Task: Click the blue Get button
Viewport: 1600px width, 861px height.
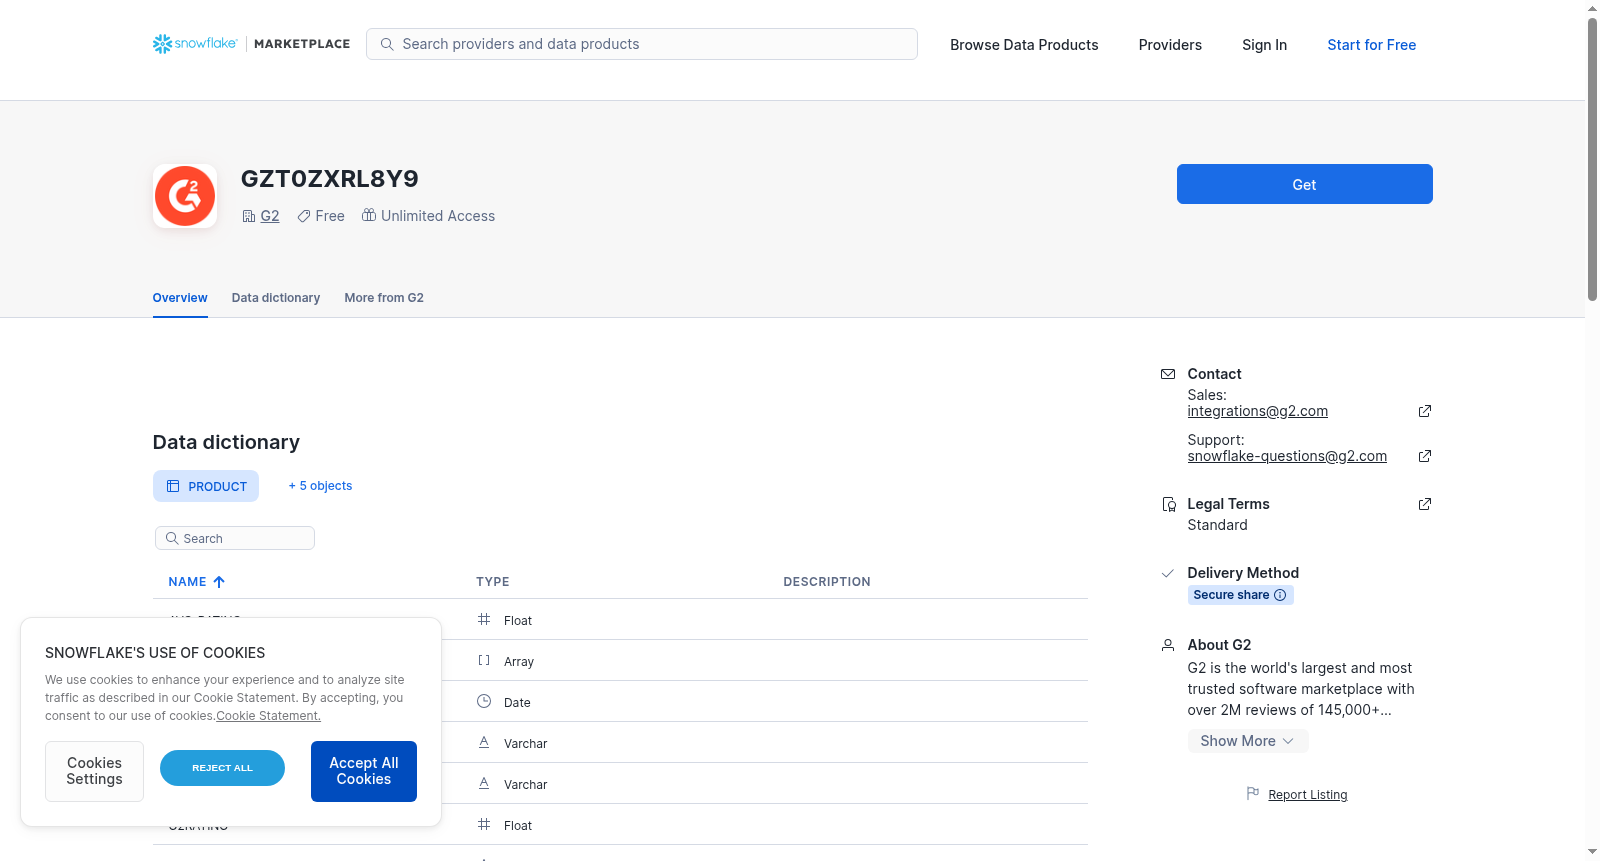Action: tap(1304, 184)
